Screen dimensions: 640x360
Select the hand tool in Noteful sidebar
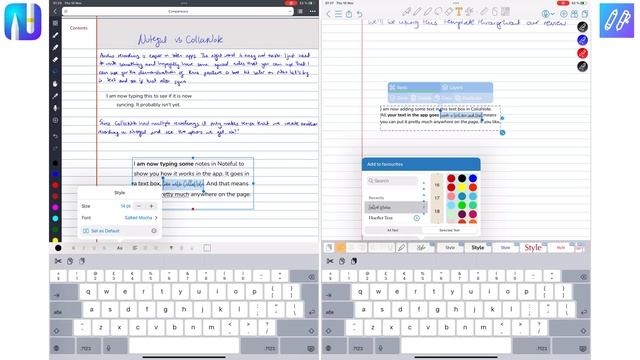(x=55, y=84)
